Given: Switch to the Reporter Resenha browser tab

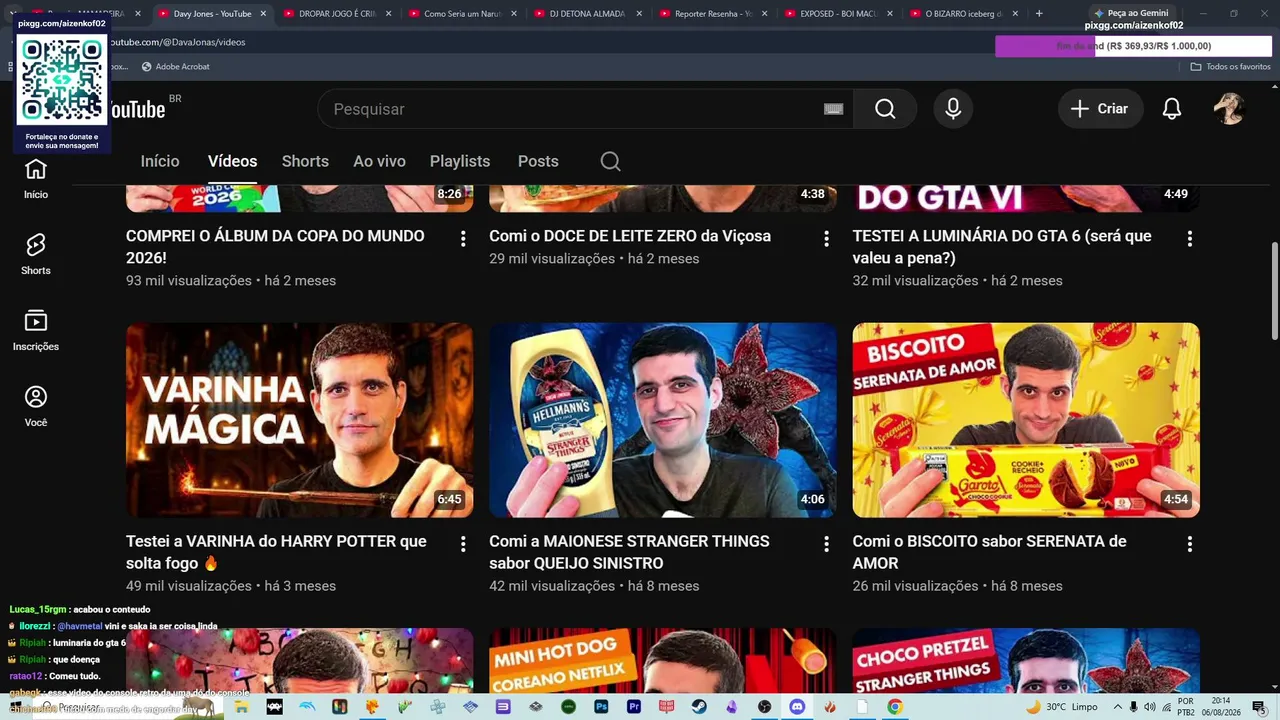Looking at the screenshot, I should pyautogui.click(x=713, y=14).
